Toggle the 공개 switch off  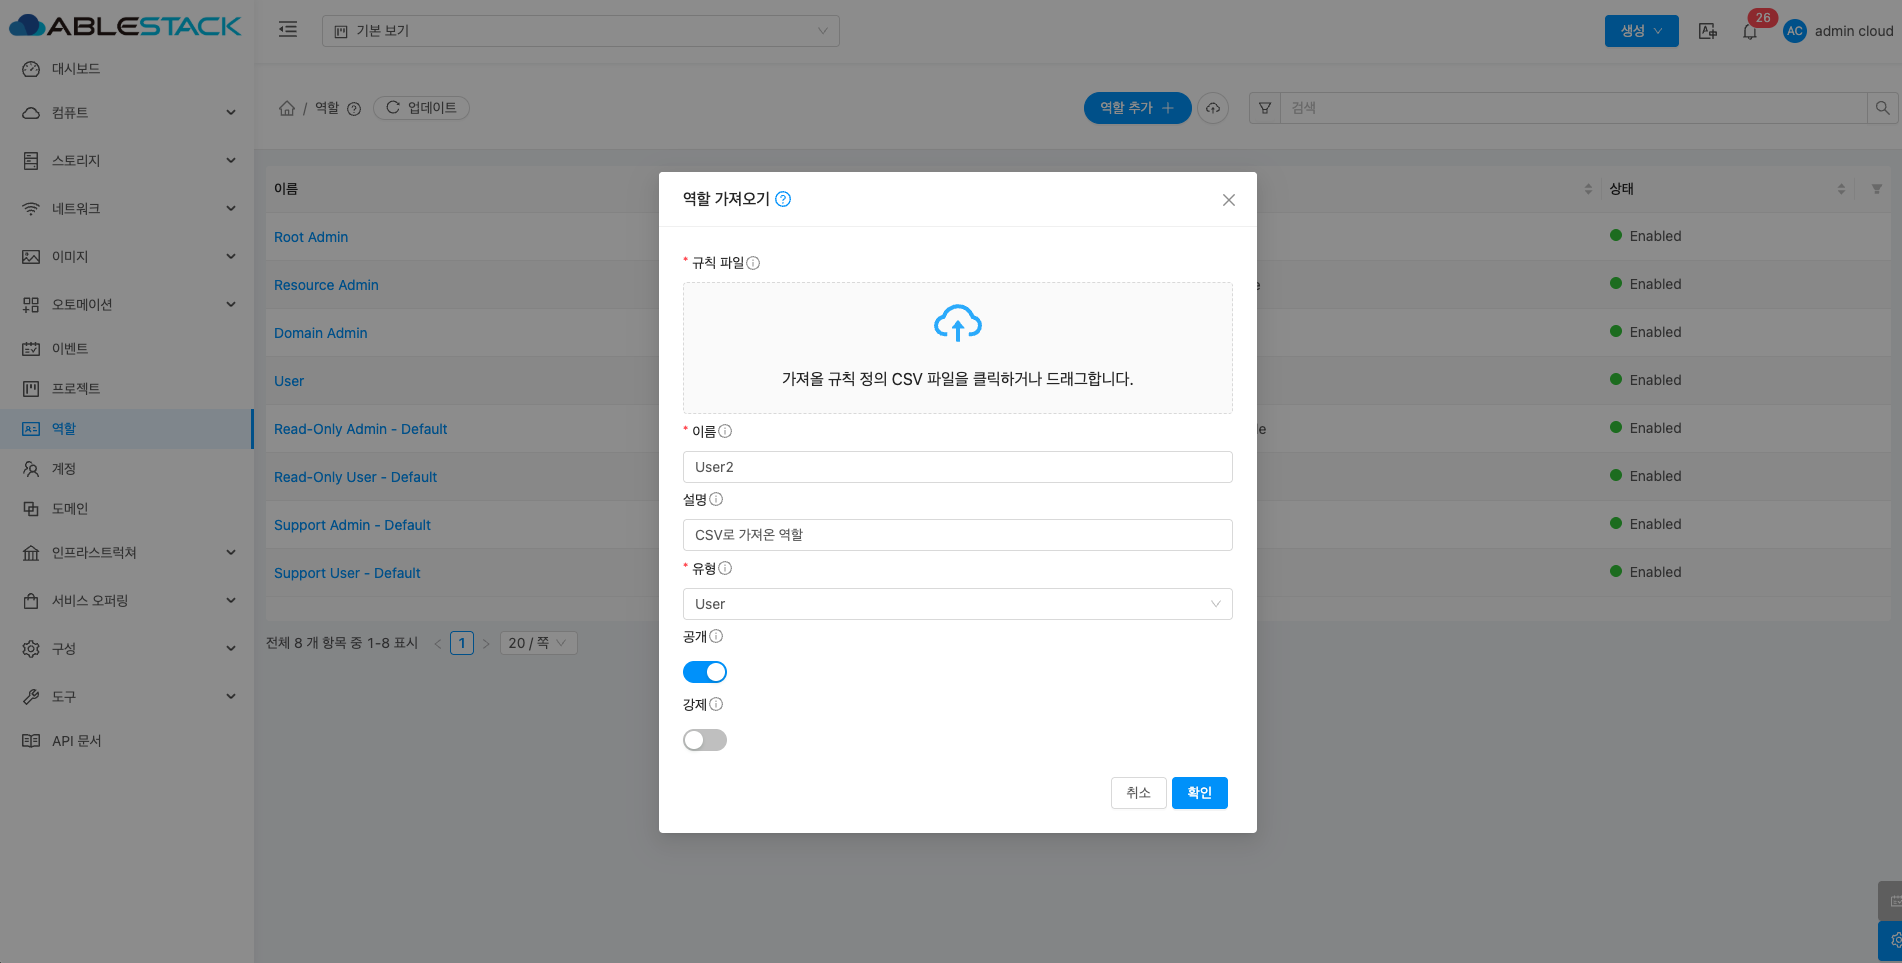(x=705, y=672)
